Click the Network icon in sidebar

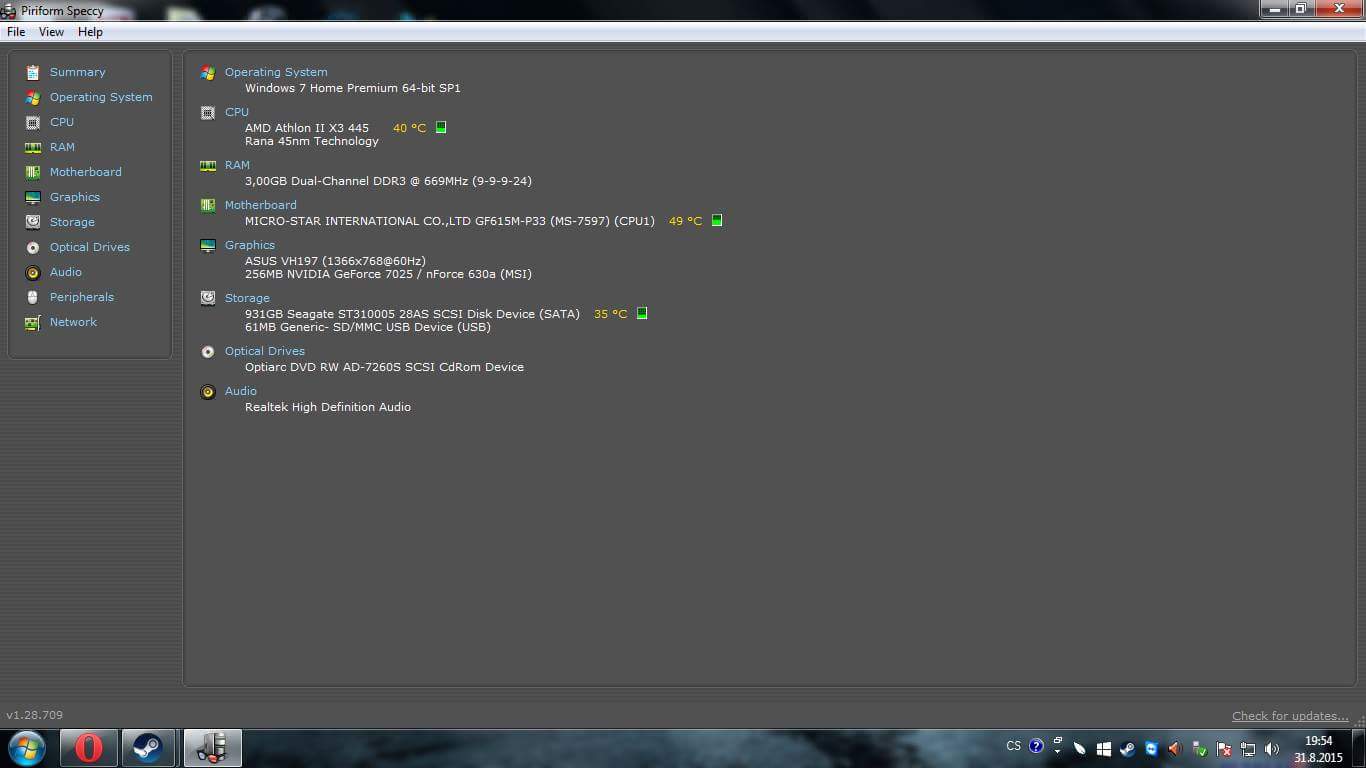click(x=33, y=322)
